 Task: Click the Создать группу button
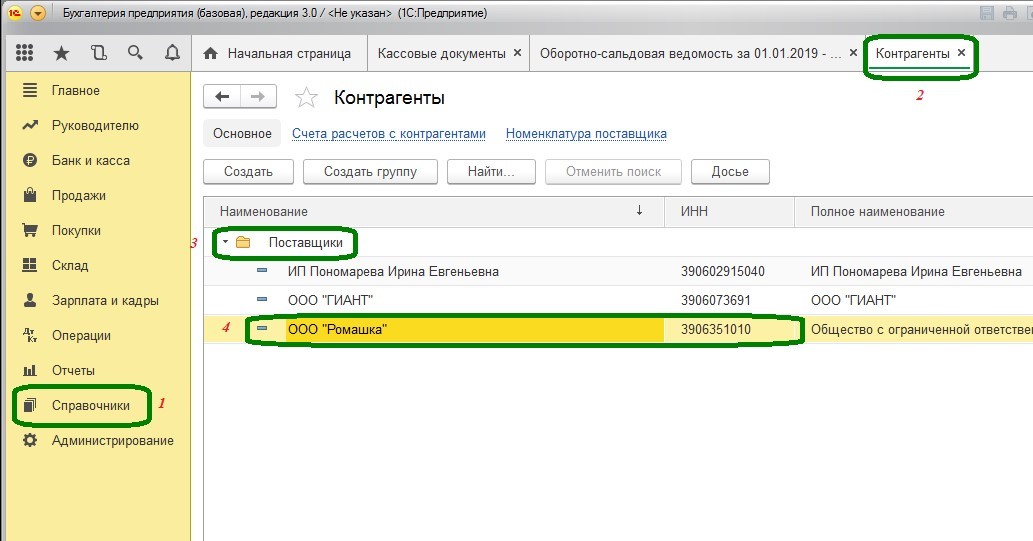(370, 171)
